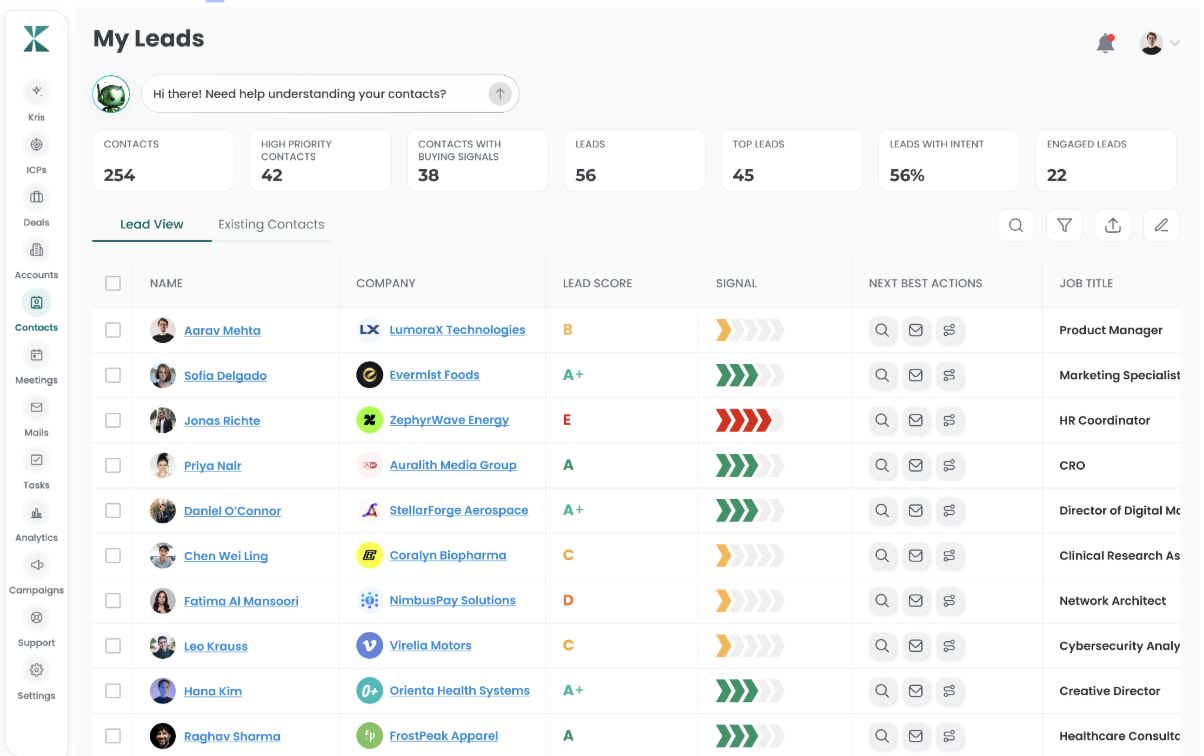
Task: Toggle the select-all header checkbox
Action: (113, 283)
